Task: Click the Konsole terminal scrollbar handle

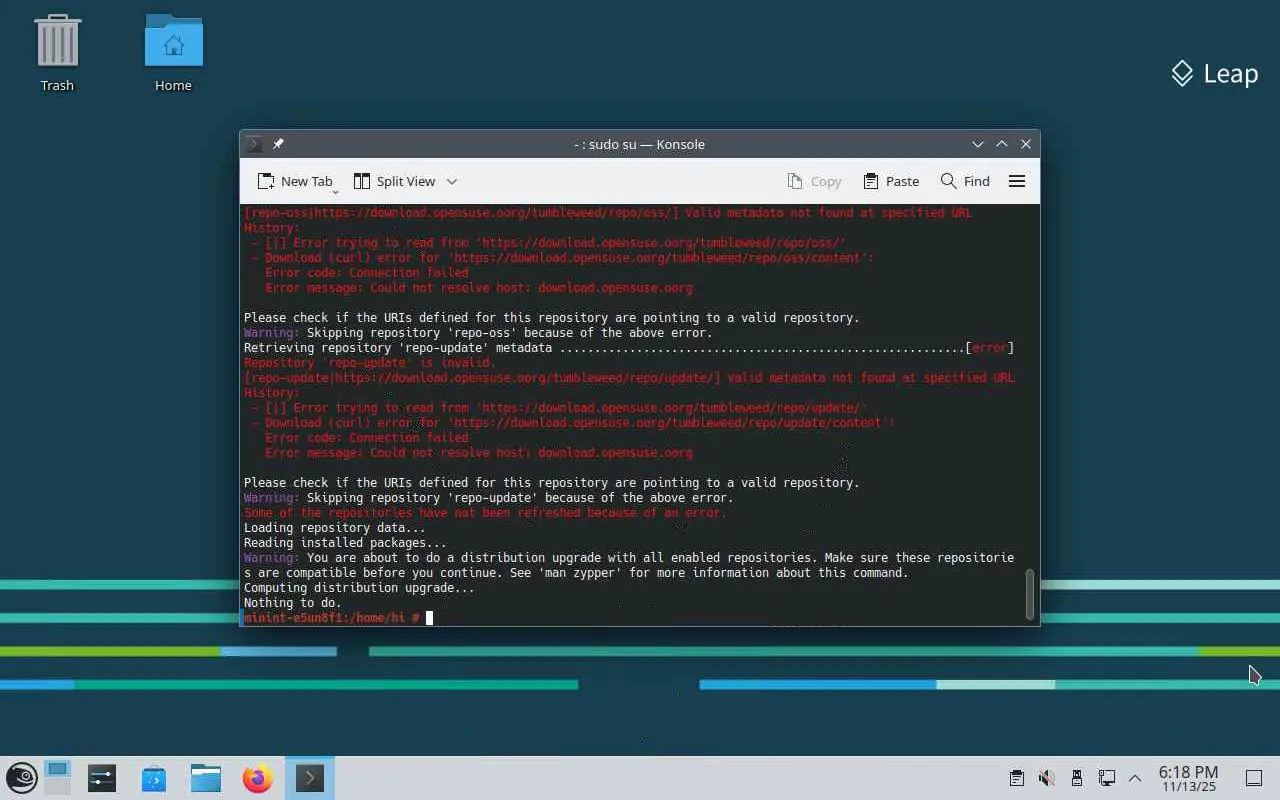Action: pos(1030,594)
